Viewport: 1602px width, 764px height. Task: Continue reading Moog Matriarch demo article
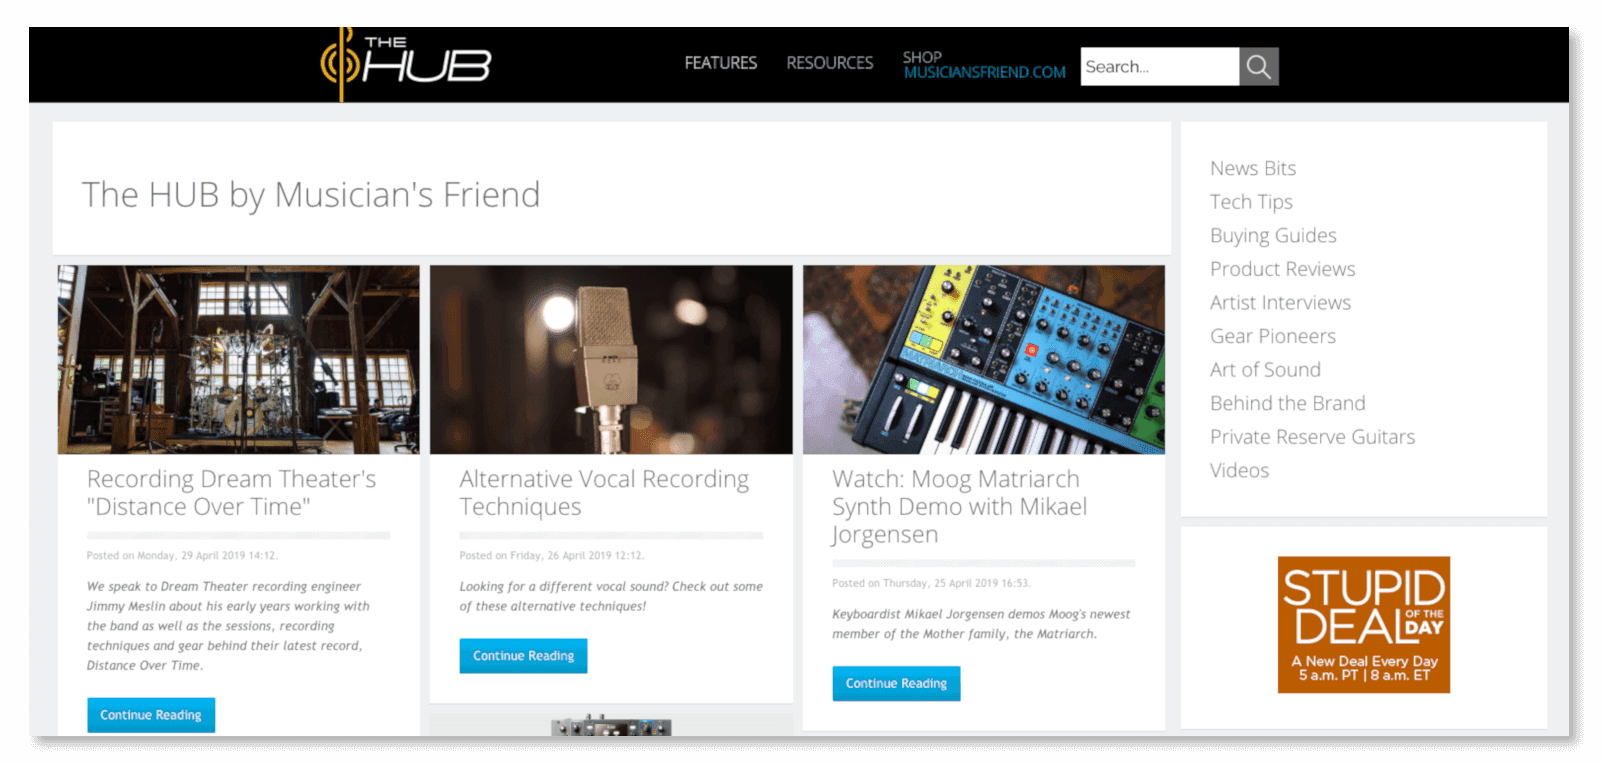pyautogui.click(x=896, y=684)
